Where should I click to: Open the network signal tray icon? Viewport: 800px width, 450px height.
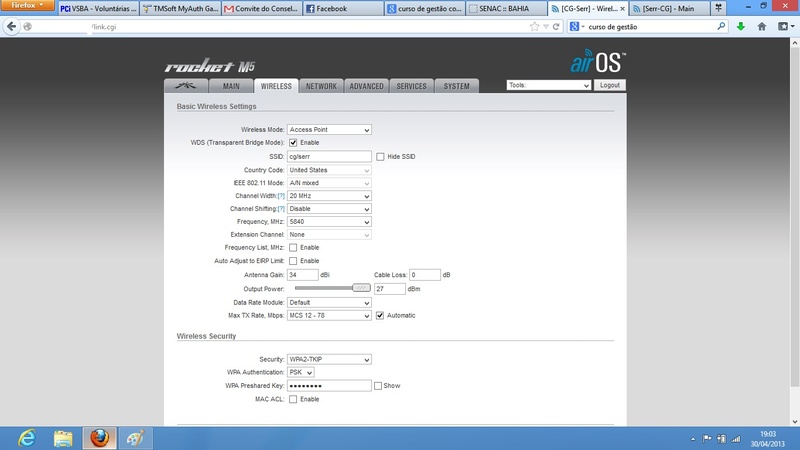[x=736, y=438]
